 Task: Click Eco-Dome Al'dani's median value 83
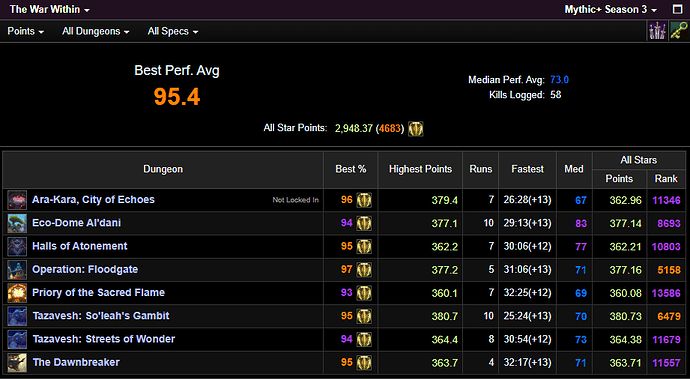[x=581, y=224]
